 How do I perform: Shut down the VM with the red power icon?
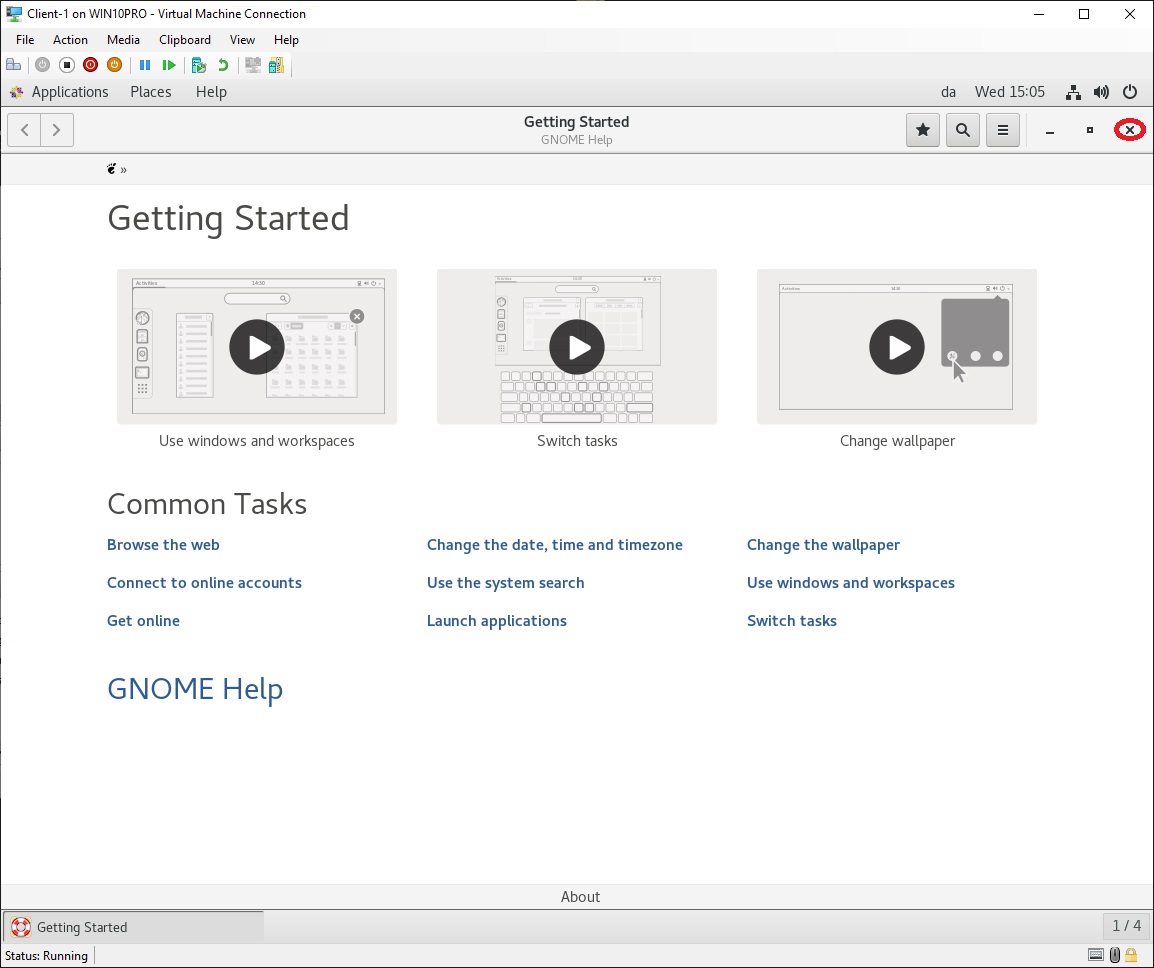point(91,65)
